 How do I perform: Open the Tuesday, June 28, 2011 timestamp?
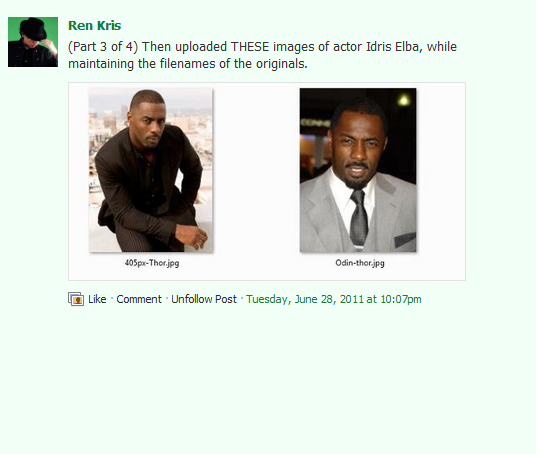tap(334, 299)
